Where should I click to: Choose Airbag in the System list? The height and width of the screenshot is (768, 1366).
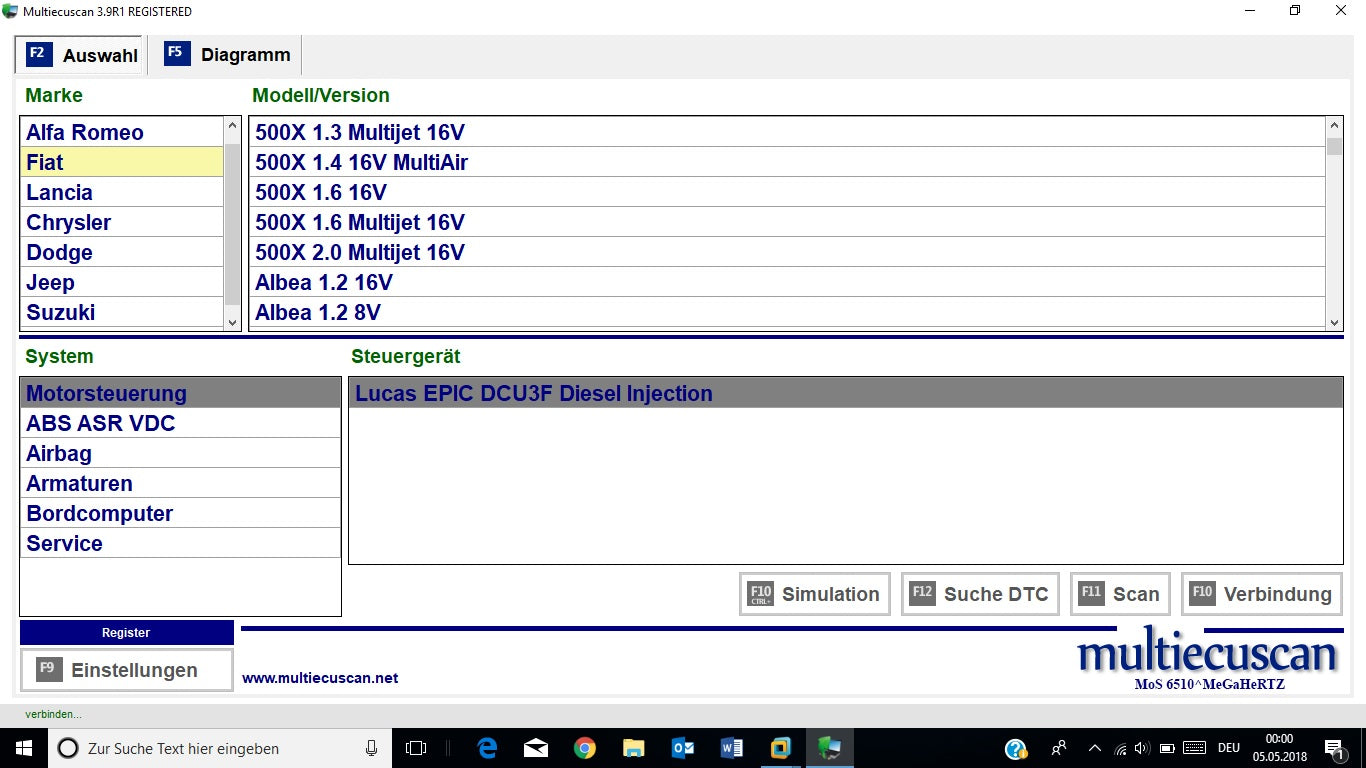59,453
